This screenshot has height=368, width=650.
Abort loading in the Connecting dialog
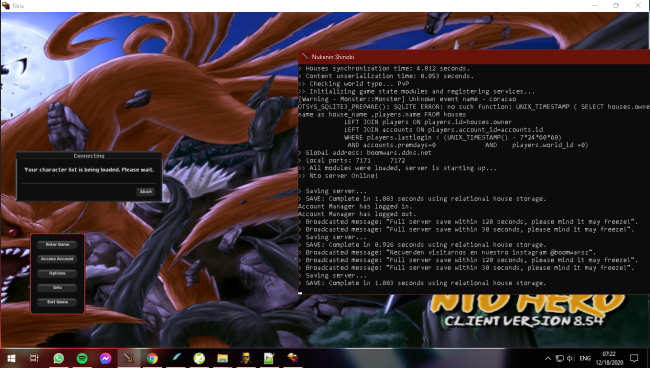(x=146, y=191)
